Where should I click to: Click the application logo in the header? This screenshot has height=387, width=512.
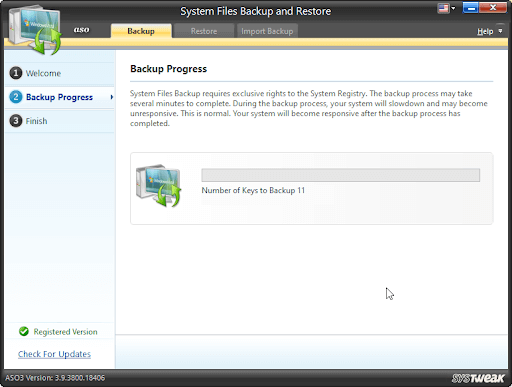(35, 29)
